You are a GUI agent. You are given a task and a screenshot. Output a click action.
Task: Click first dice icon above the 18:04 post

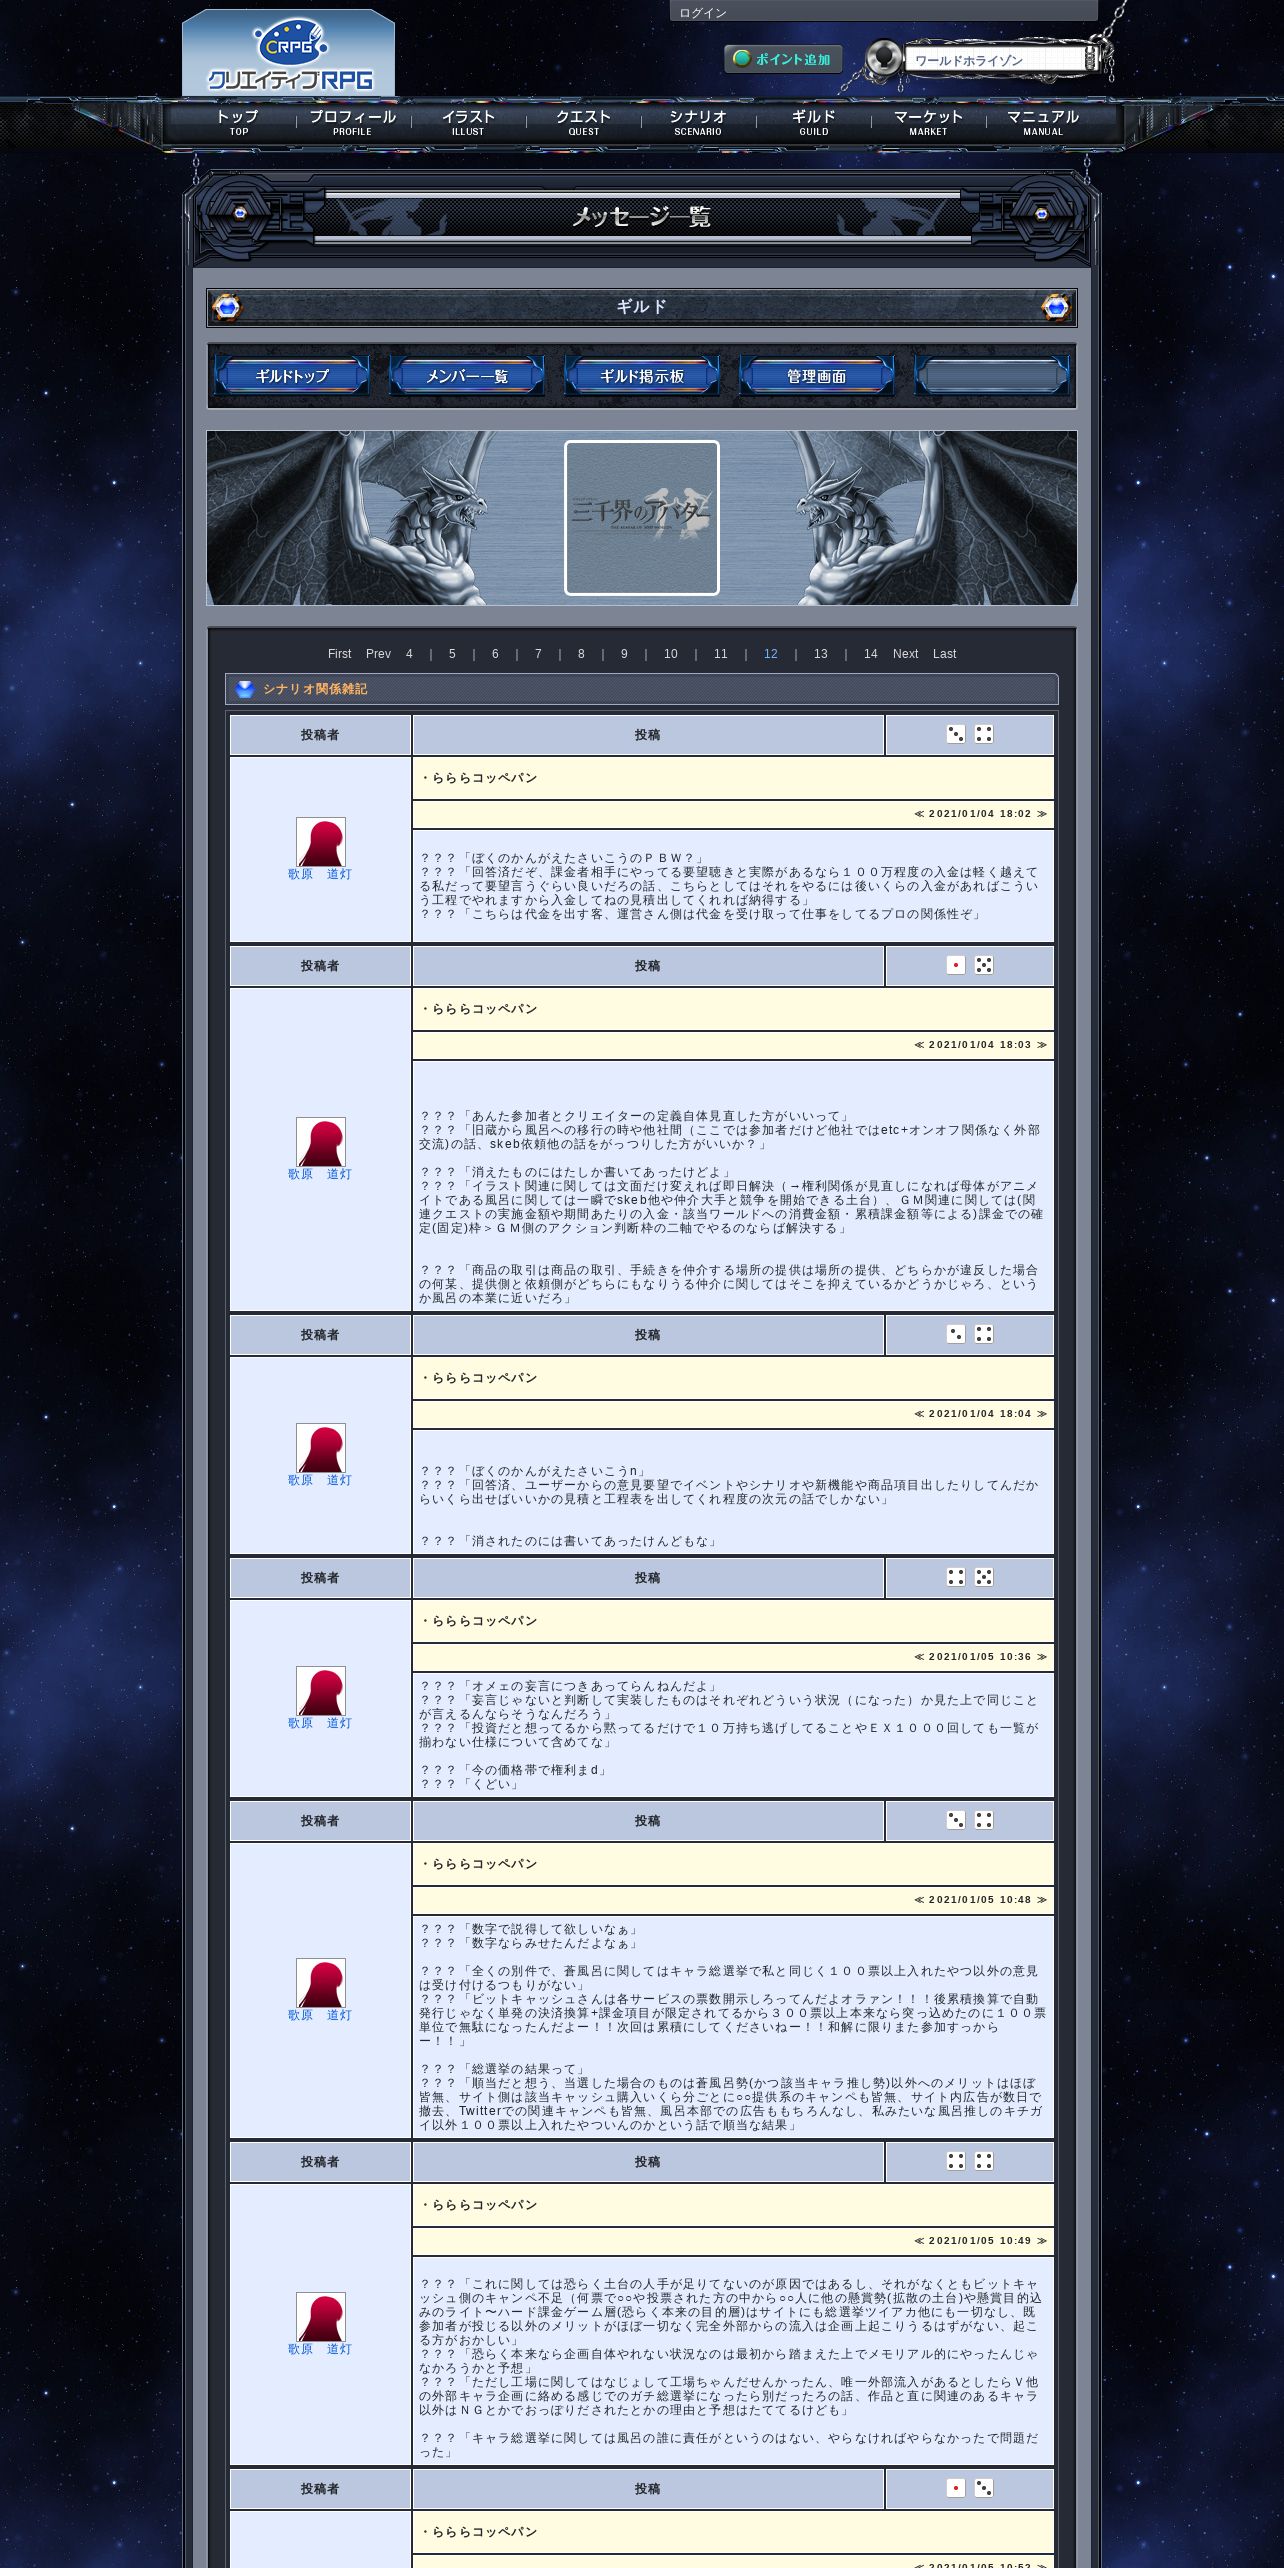[956, 1334]
